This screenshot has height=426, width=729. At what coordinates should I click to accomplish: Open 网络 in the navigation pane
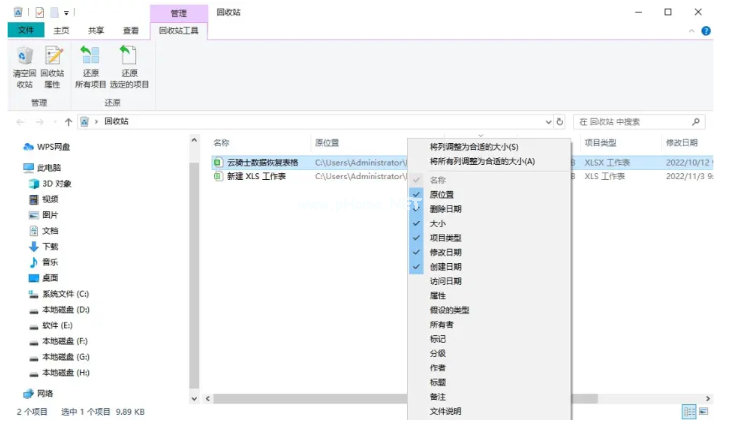tap(38, 394)
